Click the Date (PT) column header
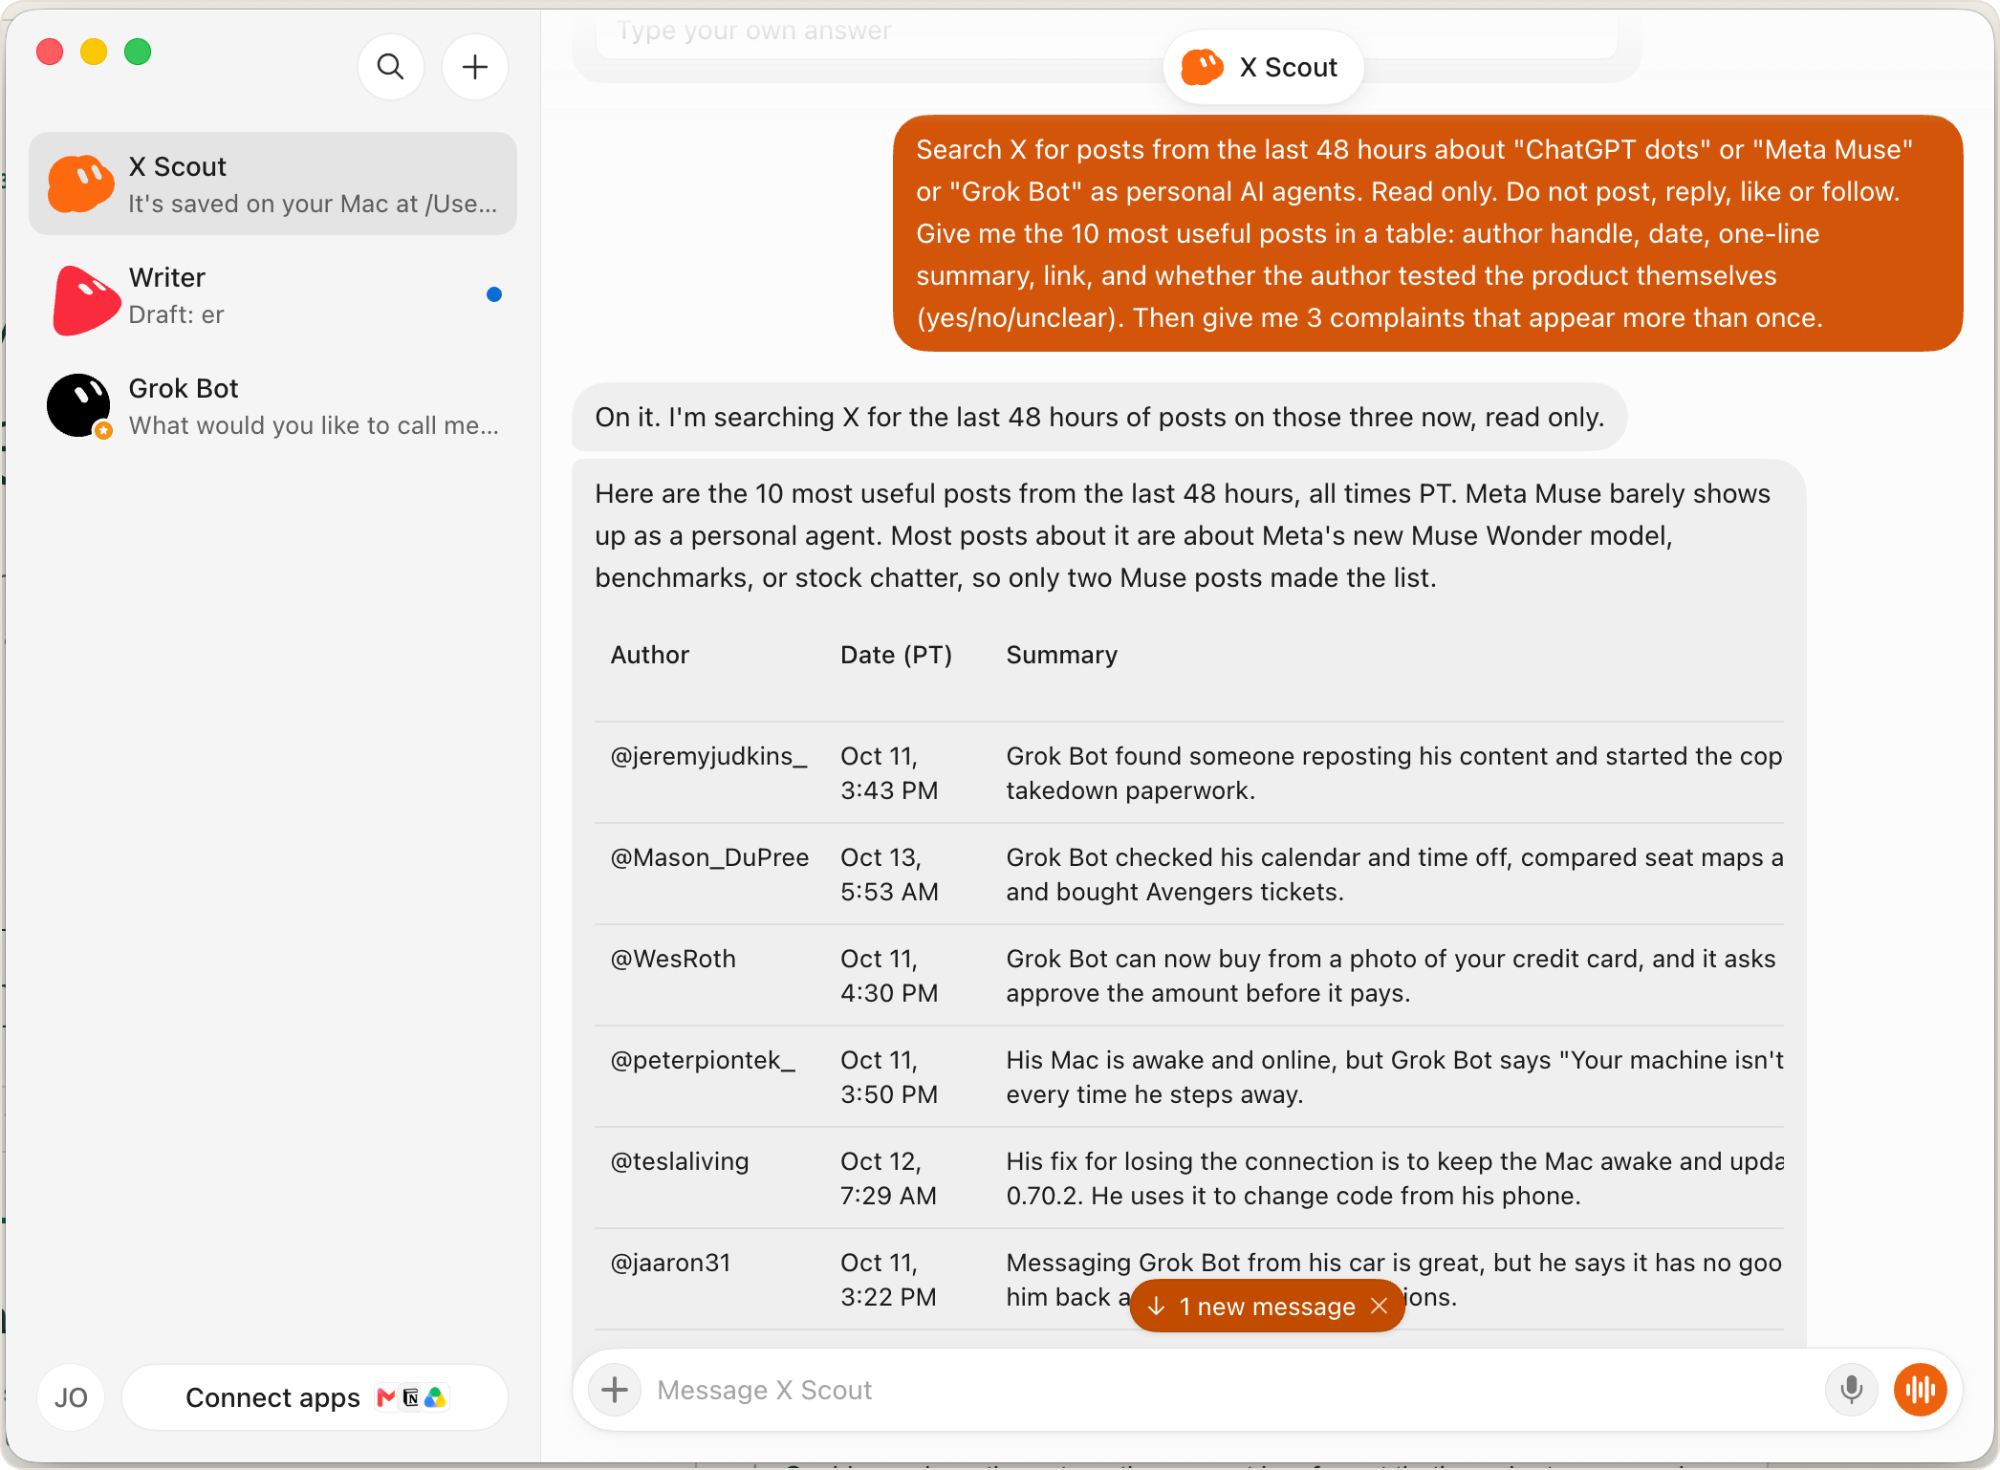2000x1470 pixels. pos(896,655)
